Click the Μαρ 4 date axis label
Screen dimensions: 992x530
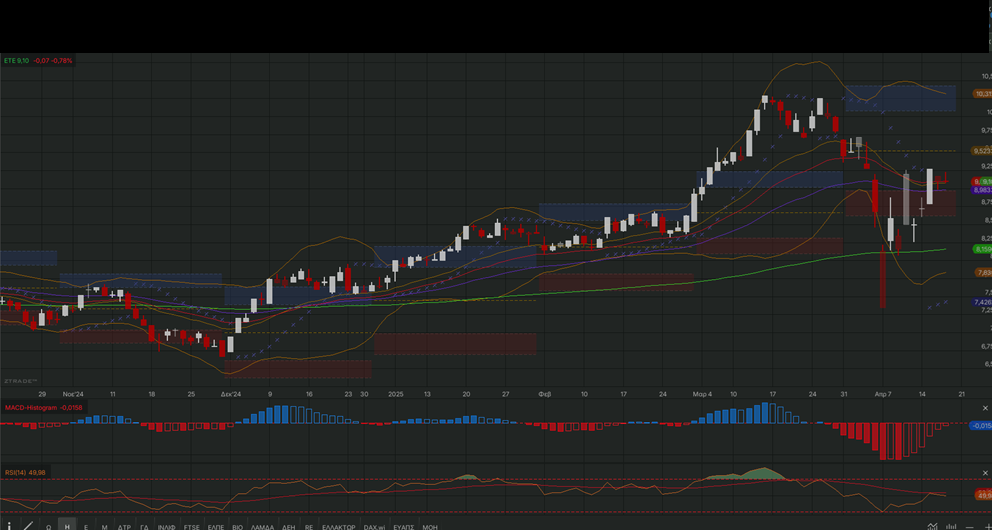pyautogui.click(x=702, y=394)
